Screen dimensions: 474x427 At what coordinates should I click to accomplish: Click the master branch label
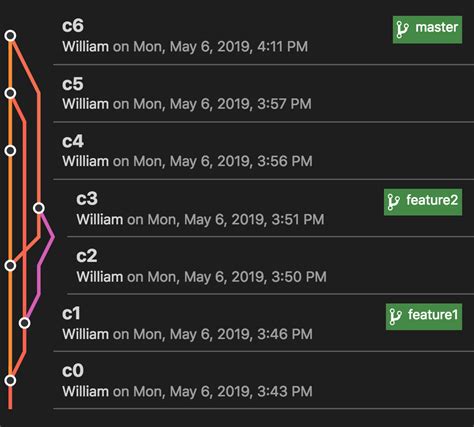pos(427,30)
